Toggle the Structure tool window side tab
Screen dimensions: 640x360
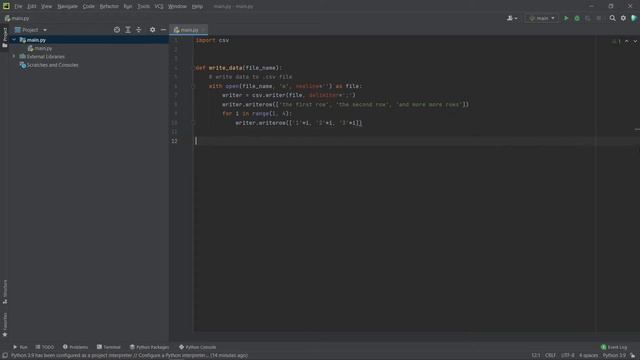[5, 291]
